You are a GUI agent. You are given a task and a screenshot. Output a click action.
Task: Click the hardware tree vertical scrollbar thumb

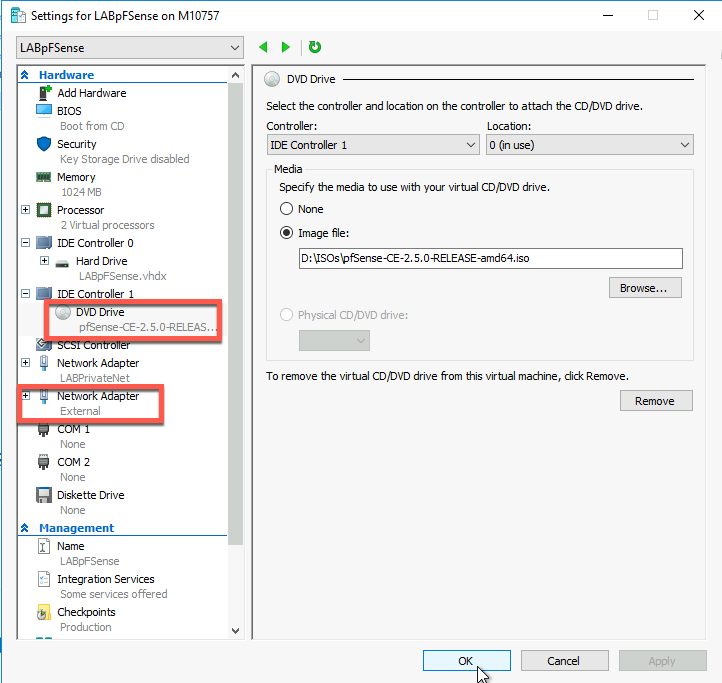(235, 314)
